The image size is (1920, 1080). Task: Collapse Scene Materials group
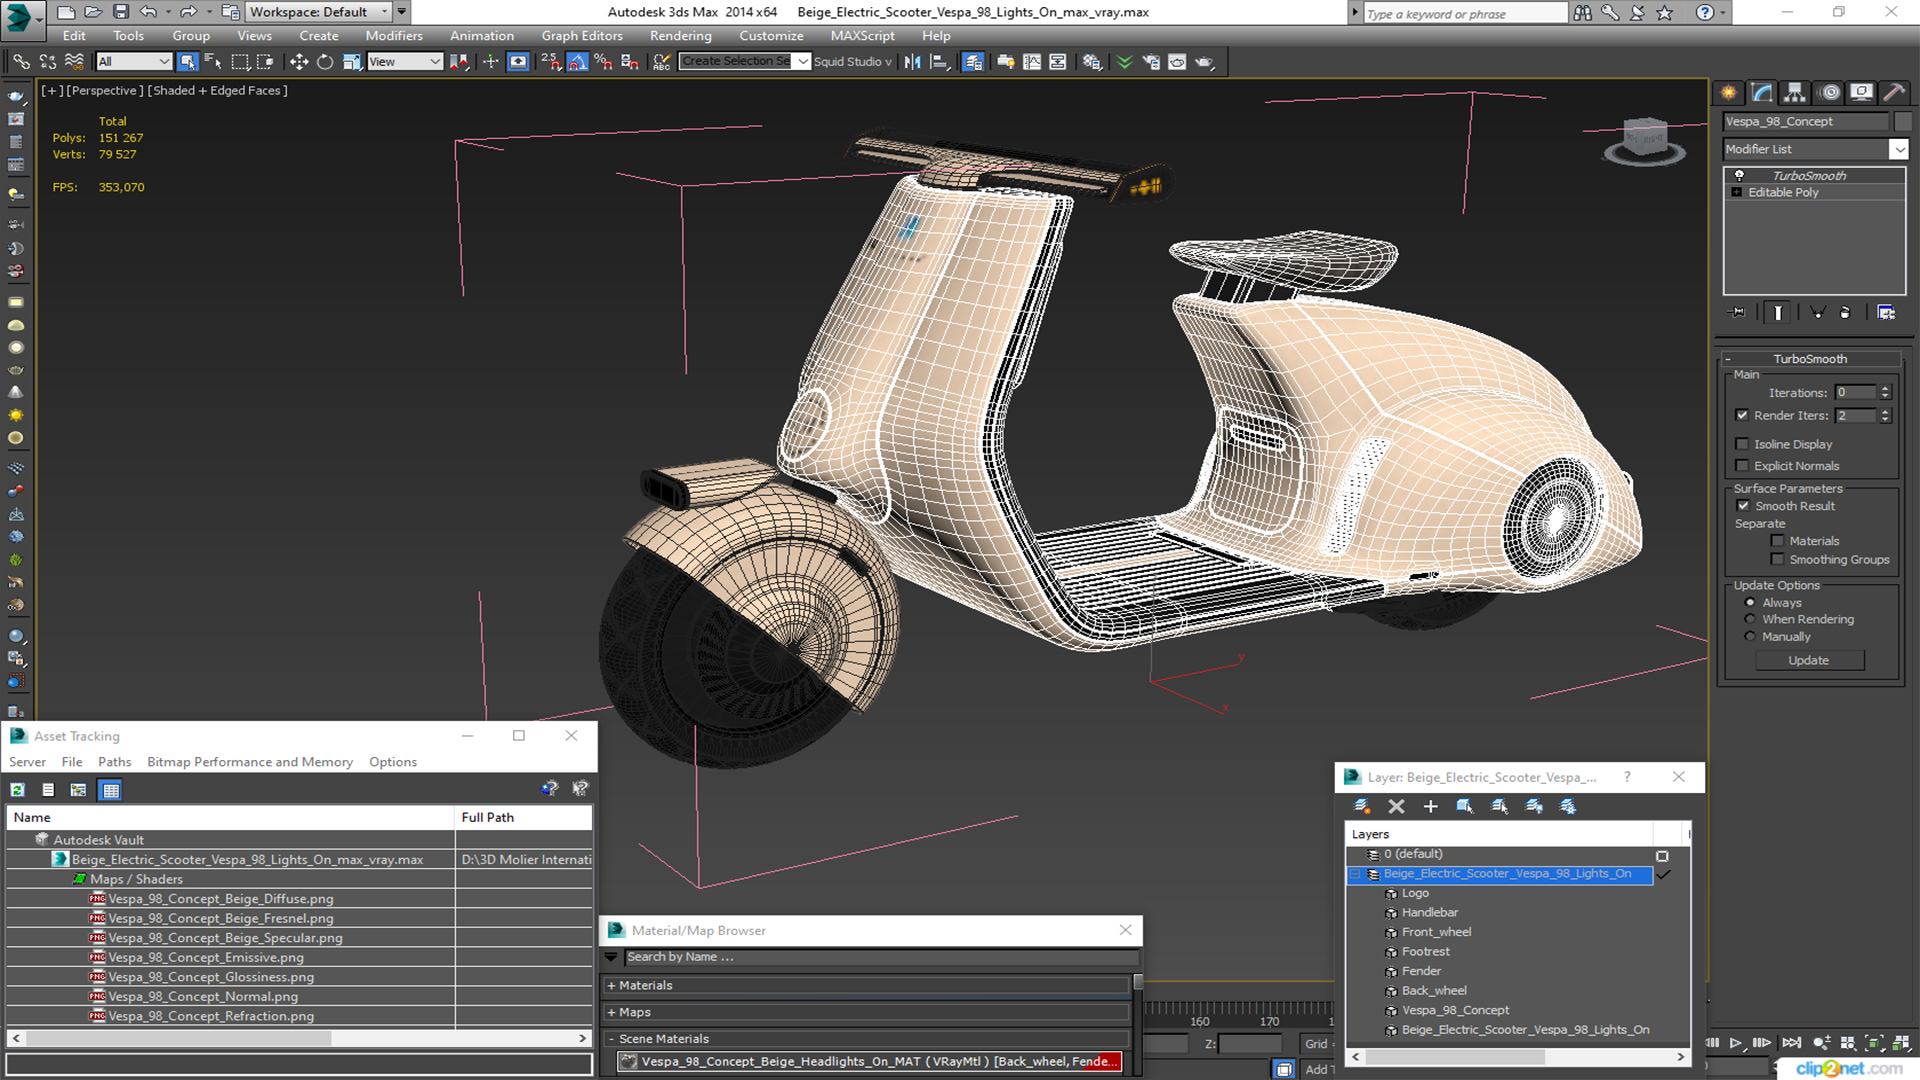(611, 1039)
